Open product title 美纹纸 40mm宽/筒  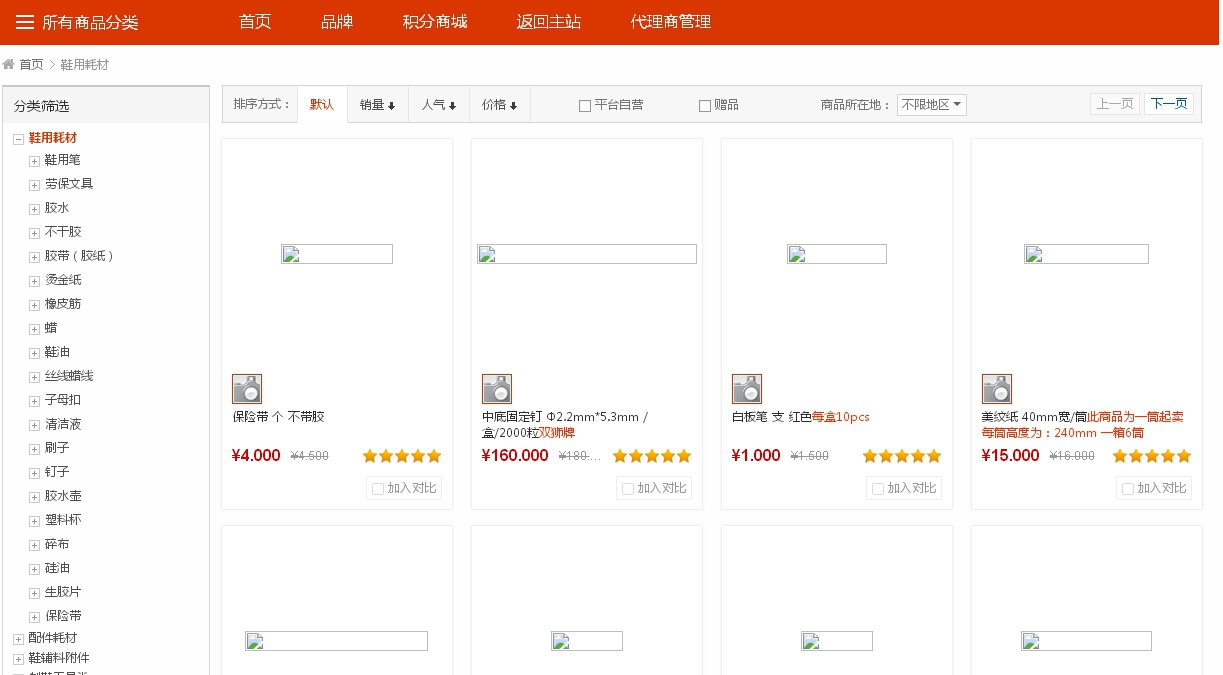pos(1034,417)
